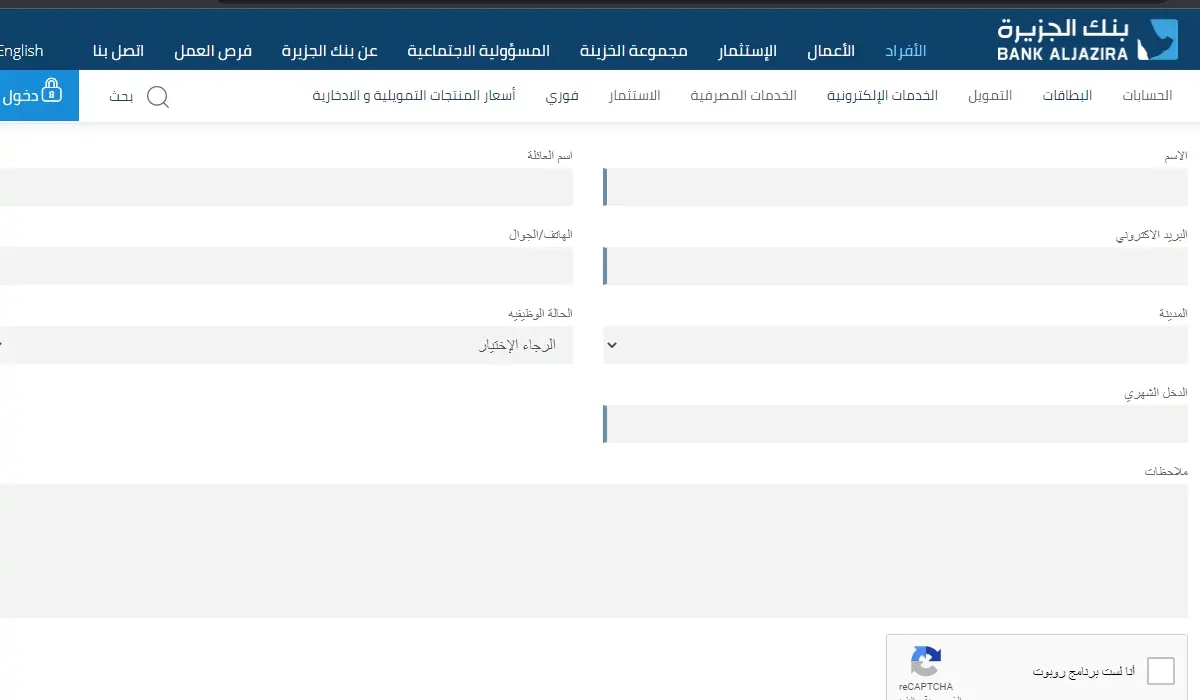The width and height of the screenshot is (1200, 700).
Task: Click the lock login button دخول
Action: click(38, 96)
